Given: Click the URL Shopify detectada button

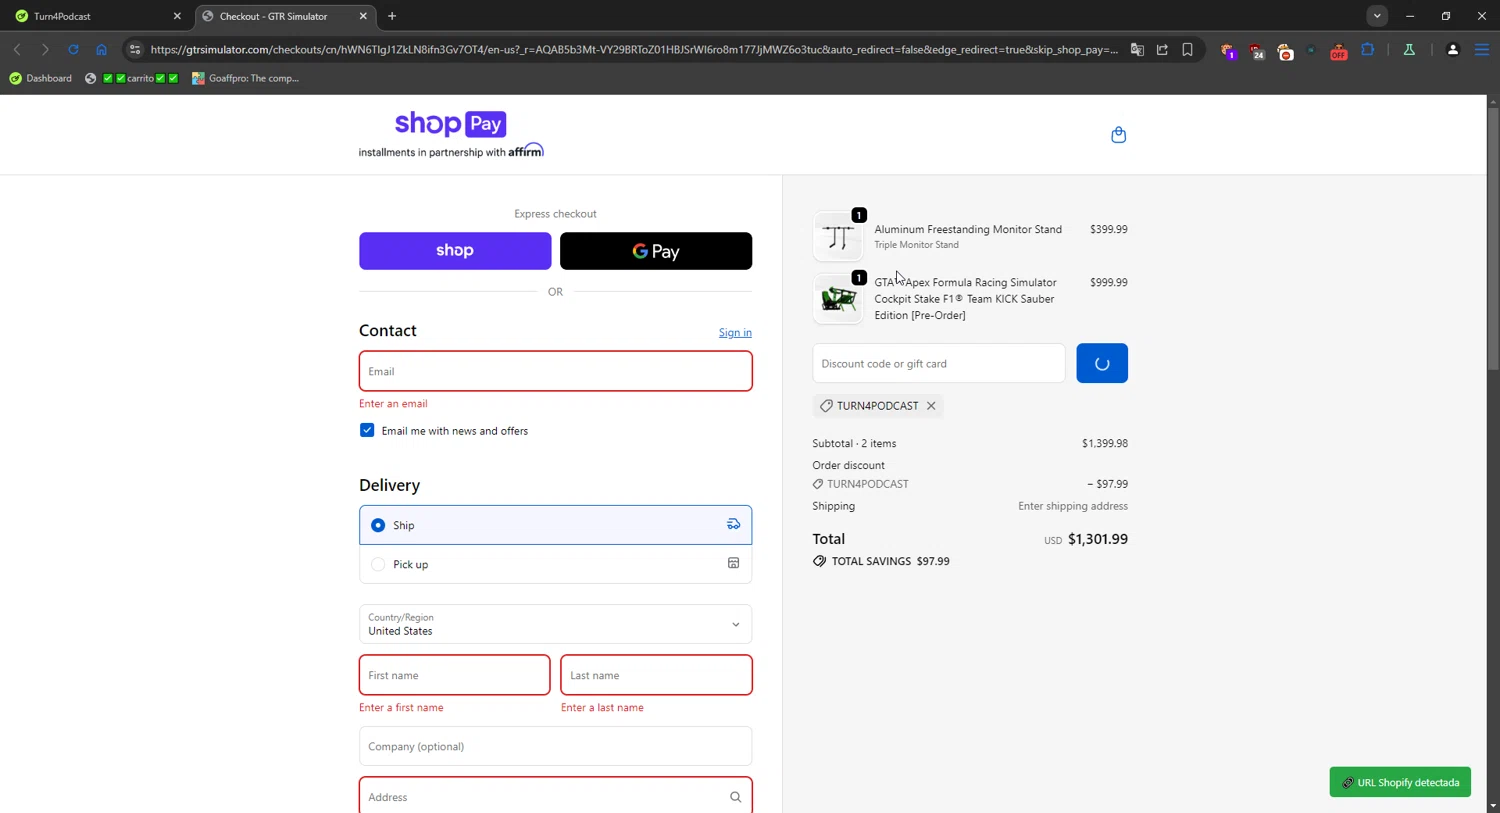Looking at the screenshot, I should point(1400,782).
